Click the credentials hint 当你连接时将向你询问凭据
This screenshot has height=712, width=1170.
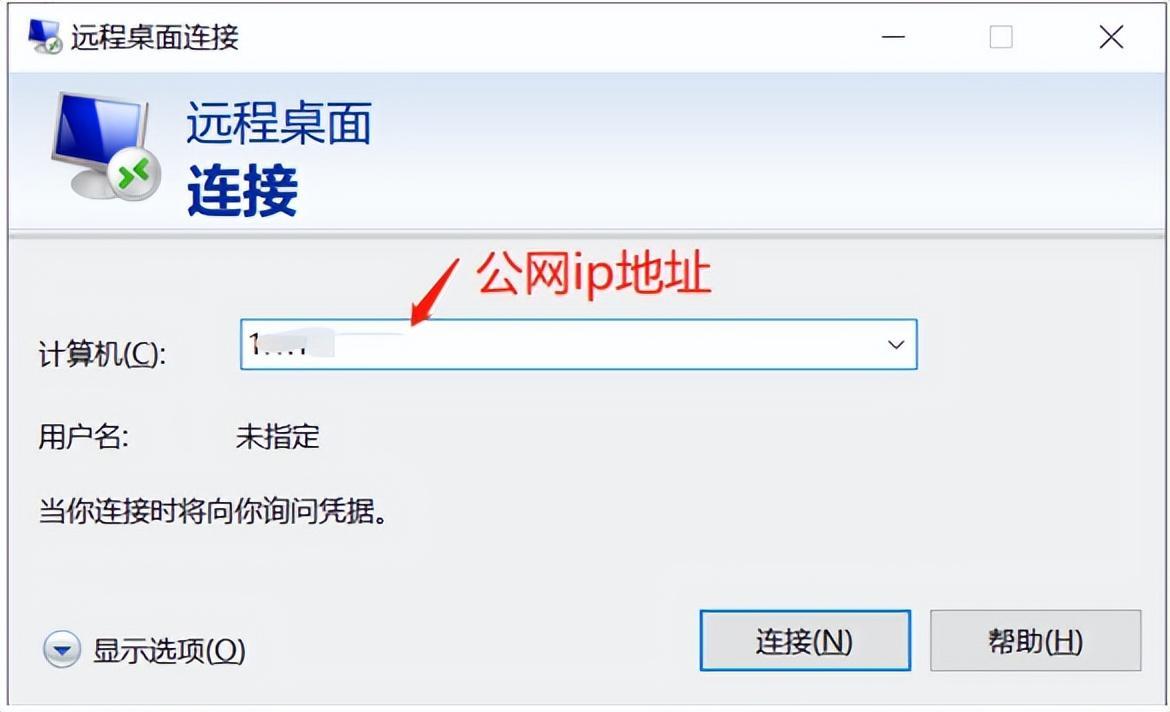pyautogui.click(x=213, y=511)
